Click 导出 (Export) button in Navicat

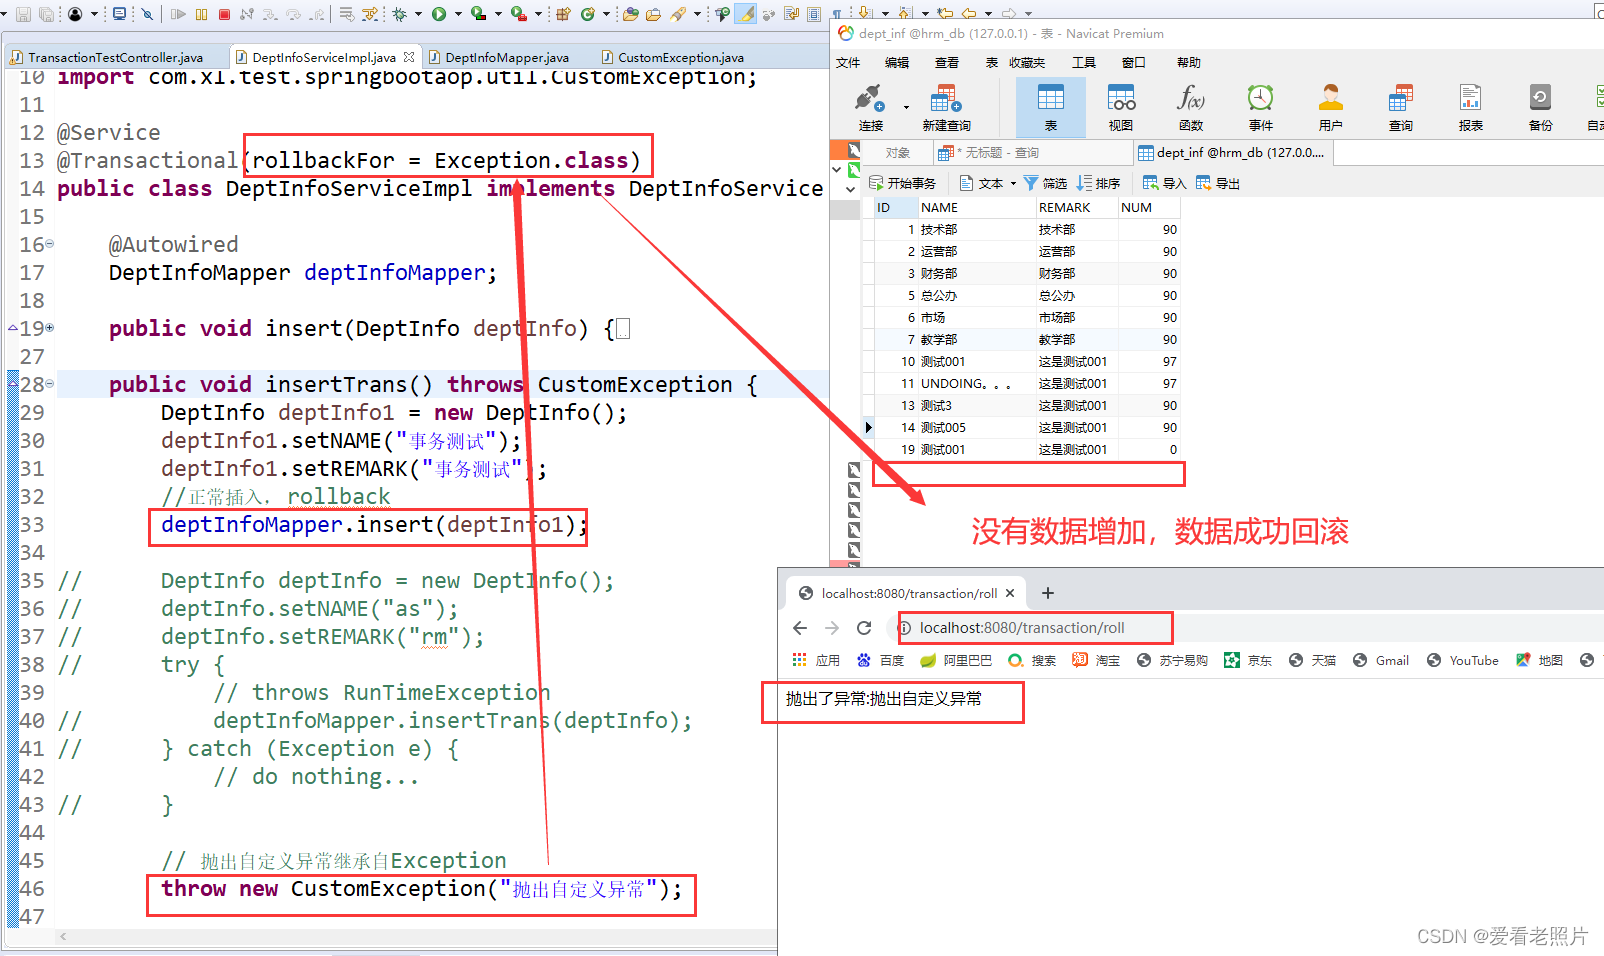tap(1218, 183)
